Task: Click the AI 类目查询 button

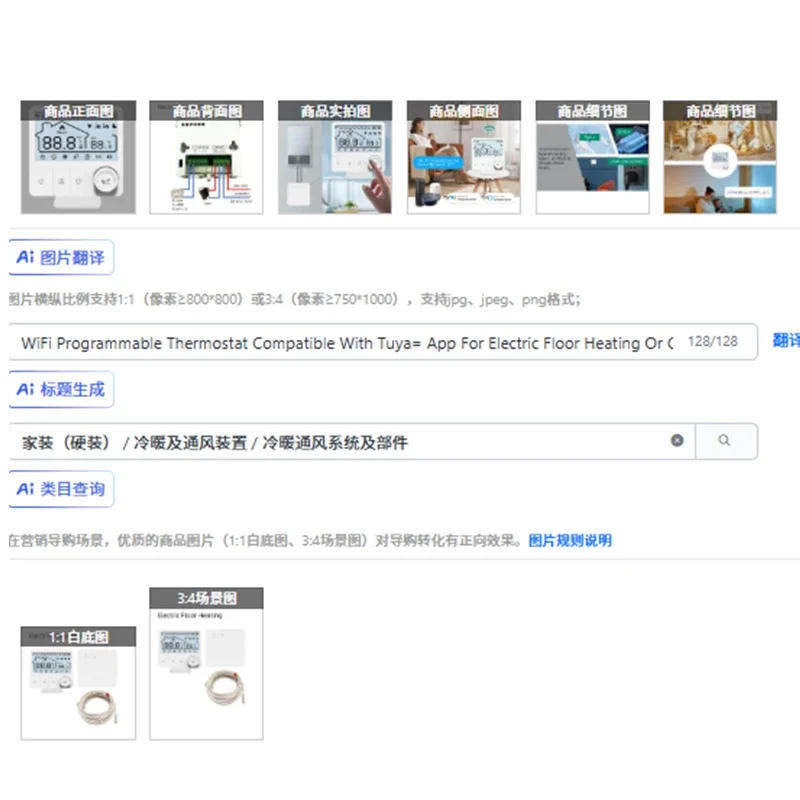Action: [x=61, y=489]
